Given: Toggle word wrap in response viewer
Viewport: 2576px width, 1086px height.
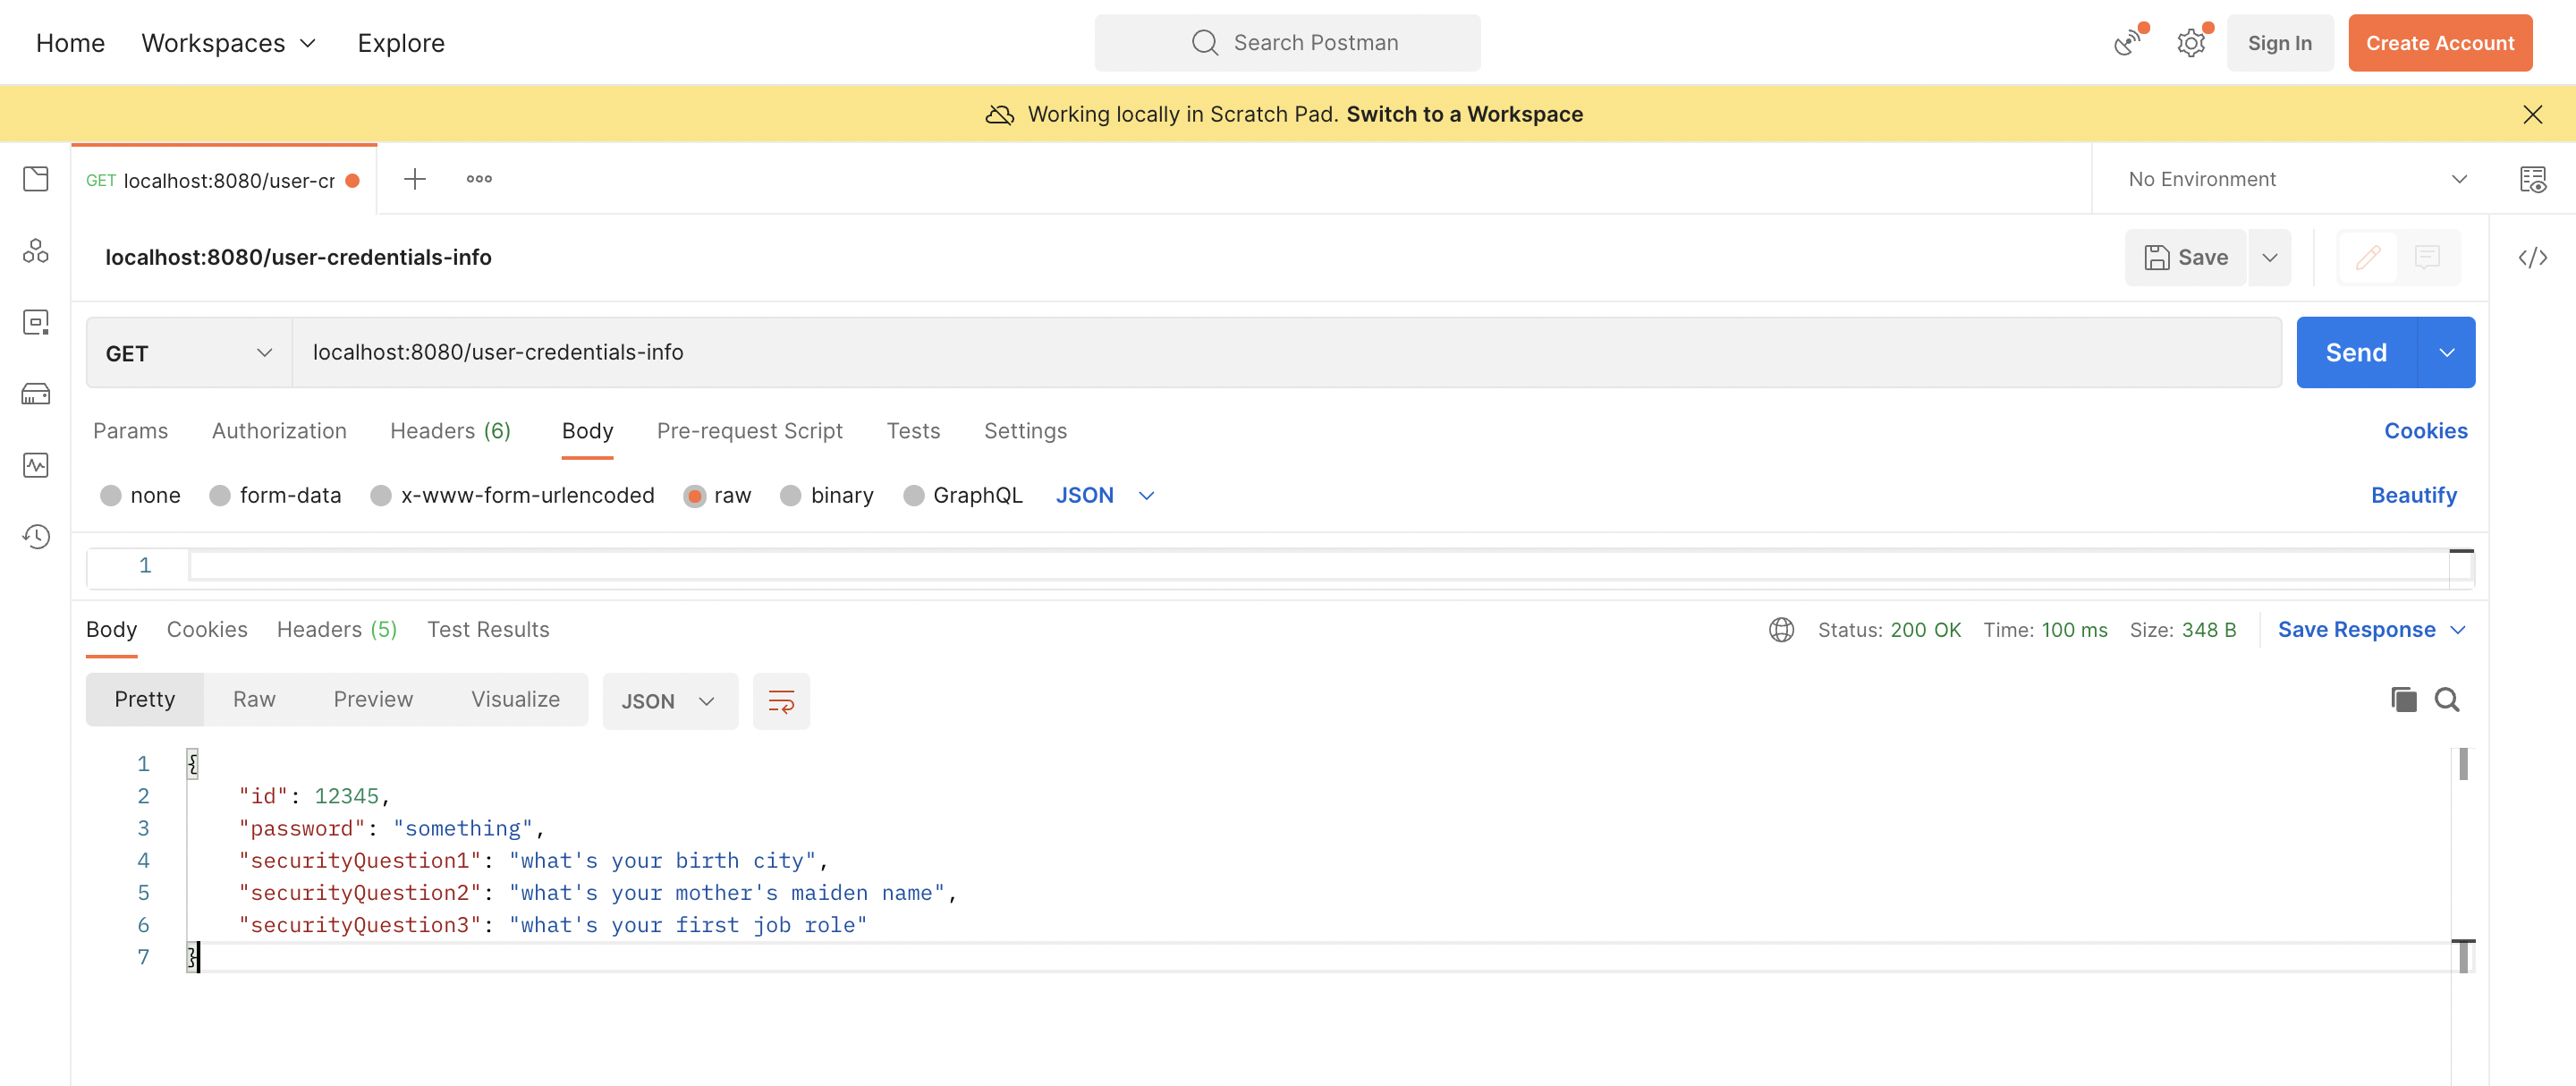Looking at the screenshot, I should pos(781,701).
